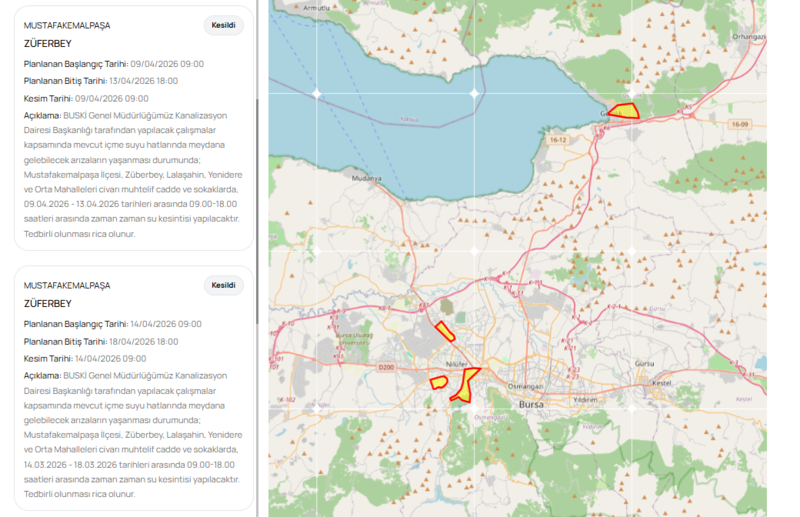The width and height of the screenshot is (800, 517).
Task: Click the Açıklama label in the second card
Action: 42,376
